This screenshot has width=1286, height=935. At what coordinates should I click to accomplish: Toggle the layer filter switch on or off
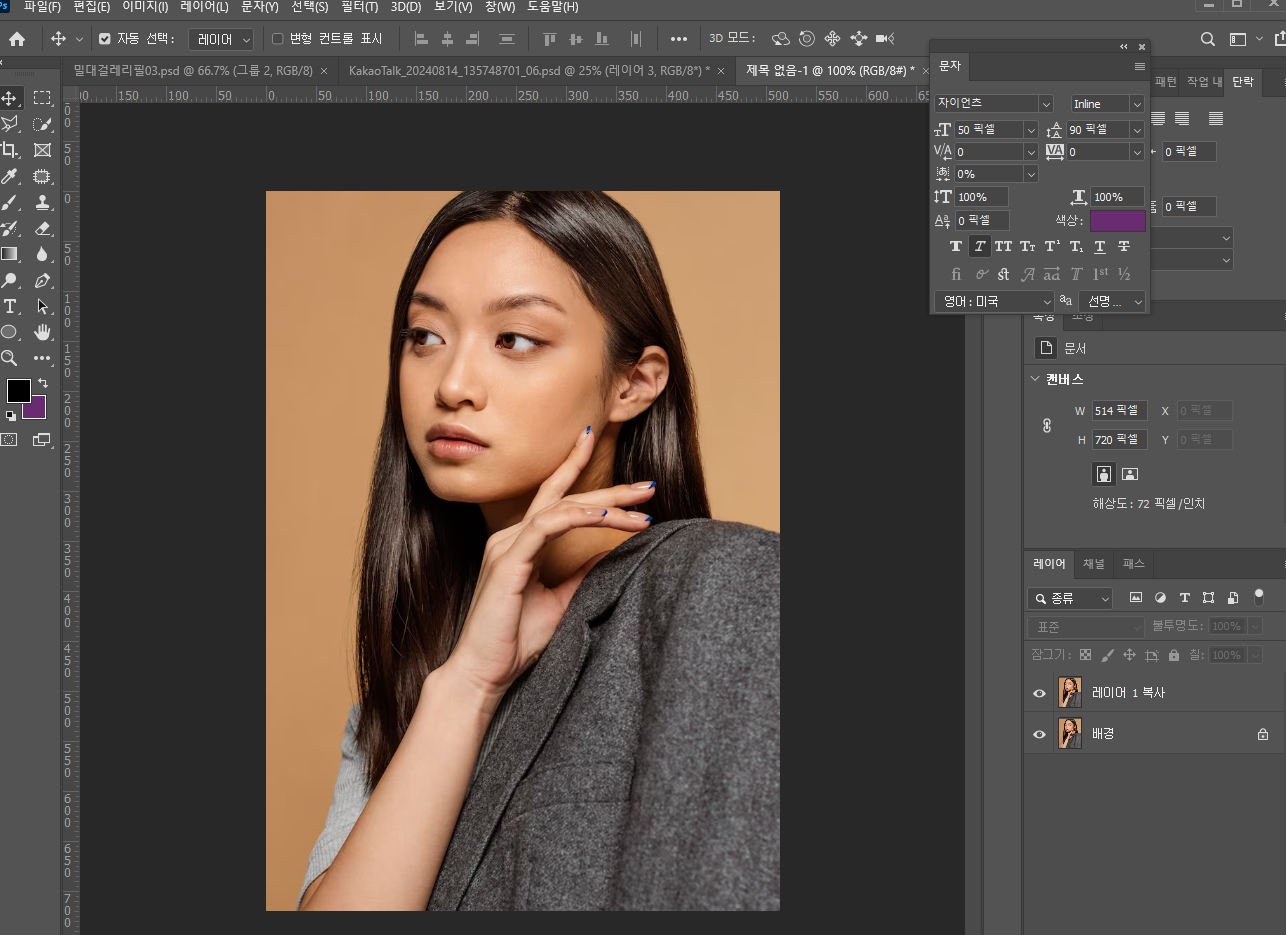coord(1259,596)
